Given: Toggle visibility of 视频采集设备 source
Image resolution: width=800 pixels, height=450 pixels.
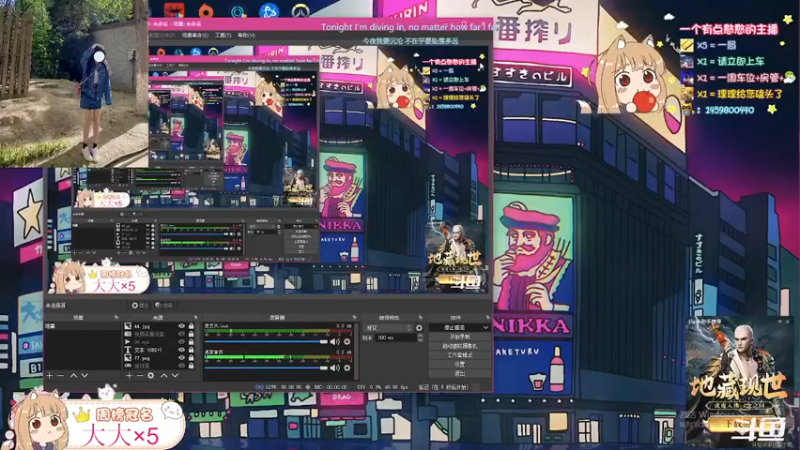Looking at the screenshot, I should (x=181, y=334).
